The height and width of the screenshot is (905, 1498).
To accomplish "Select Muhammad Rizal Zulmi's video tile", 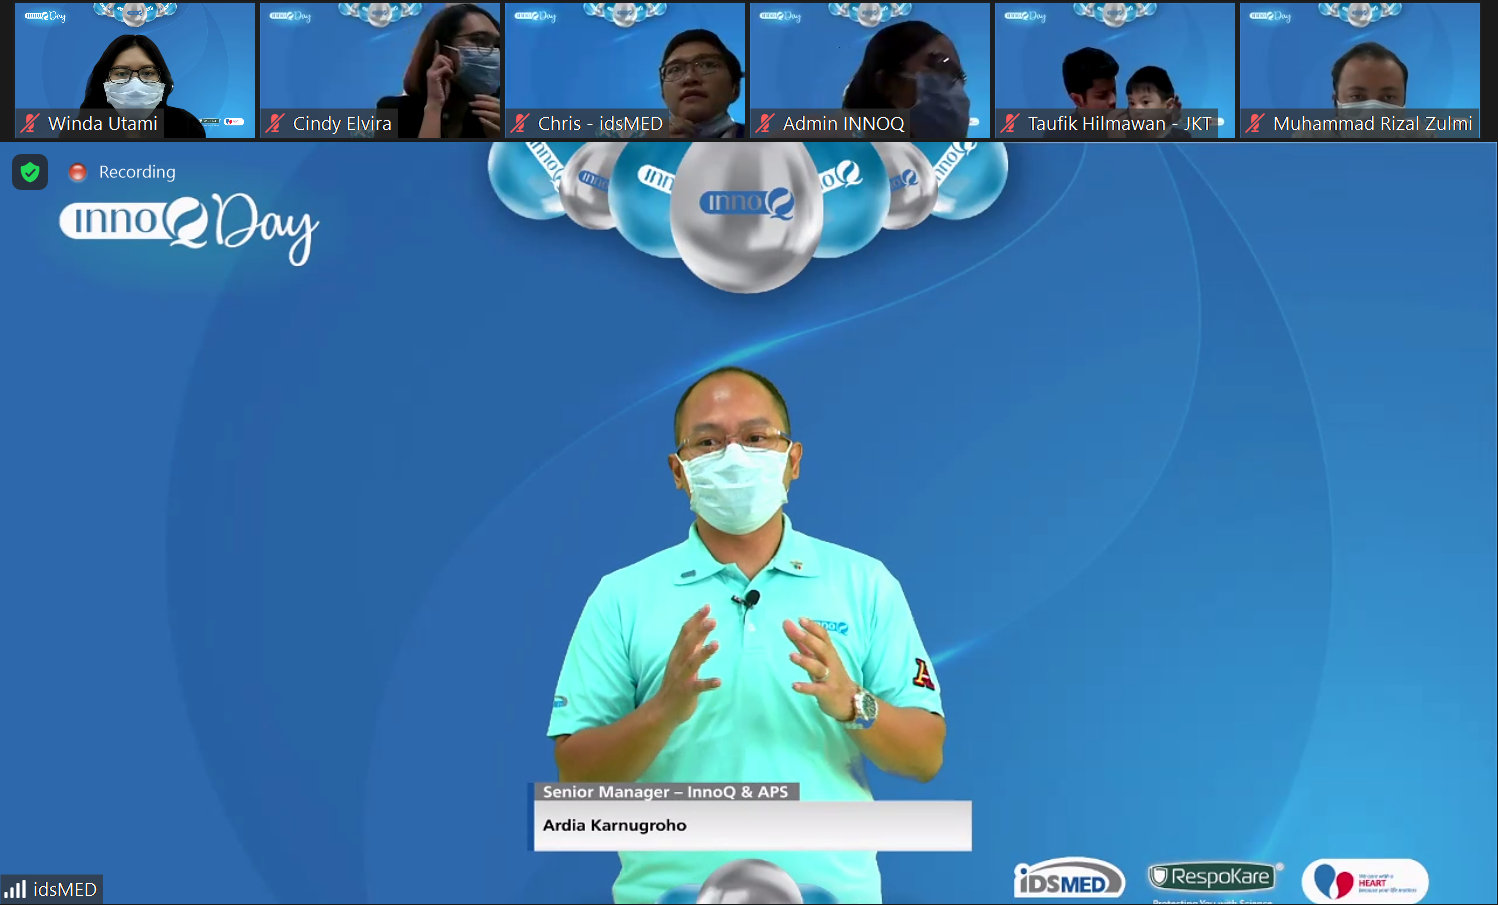I will [1360, 60].
